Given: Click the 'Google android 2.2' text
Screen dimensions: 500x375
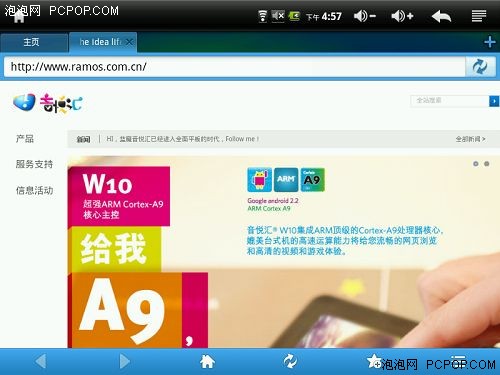Looking at the screenshot, I should point(273,201).
